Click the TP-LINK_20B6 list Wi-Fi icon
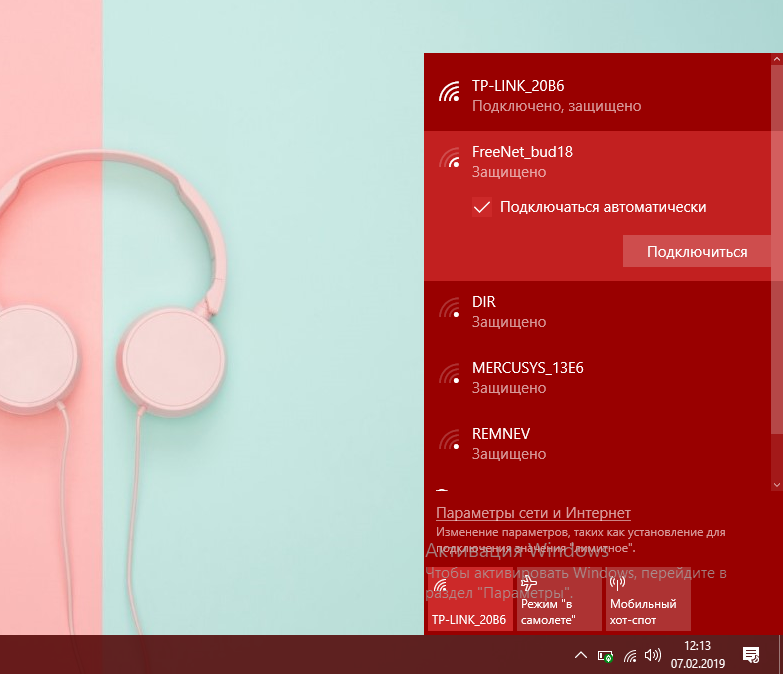Image resolution: width=783 pixels, height=674 pixels. click(449, 91)
